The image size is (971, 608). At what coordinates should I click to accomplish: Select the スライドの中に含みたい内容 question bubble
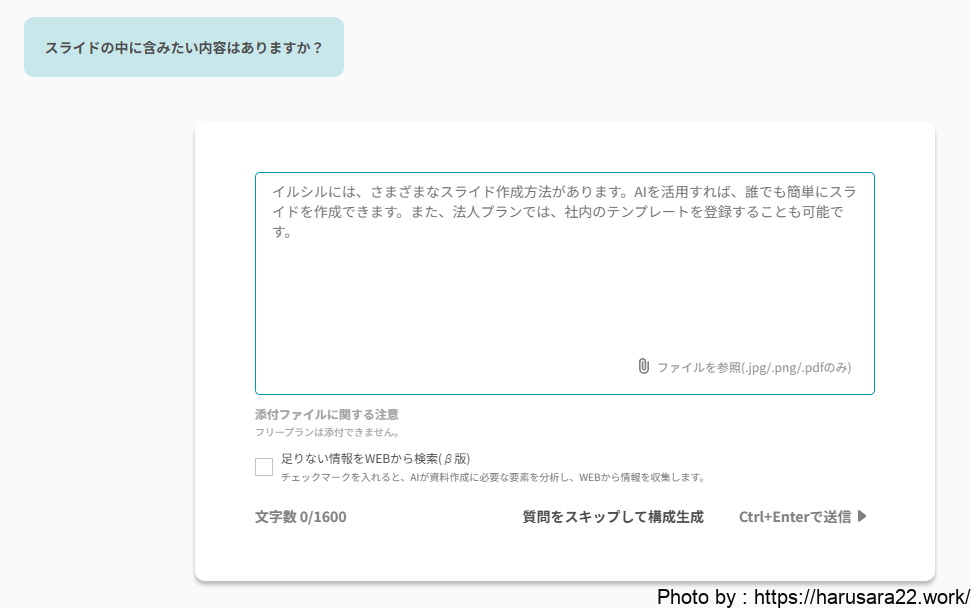pos(184,47)
